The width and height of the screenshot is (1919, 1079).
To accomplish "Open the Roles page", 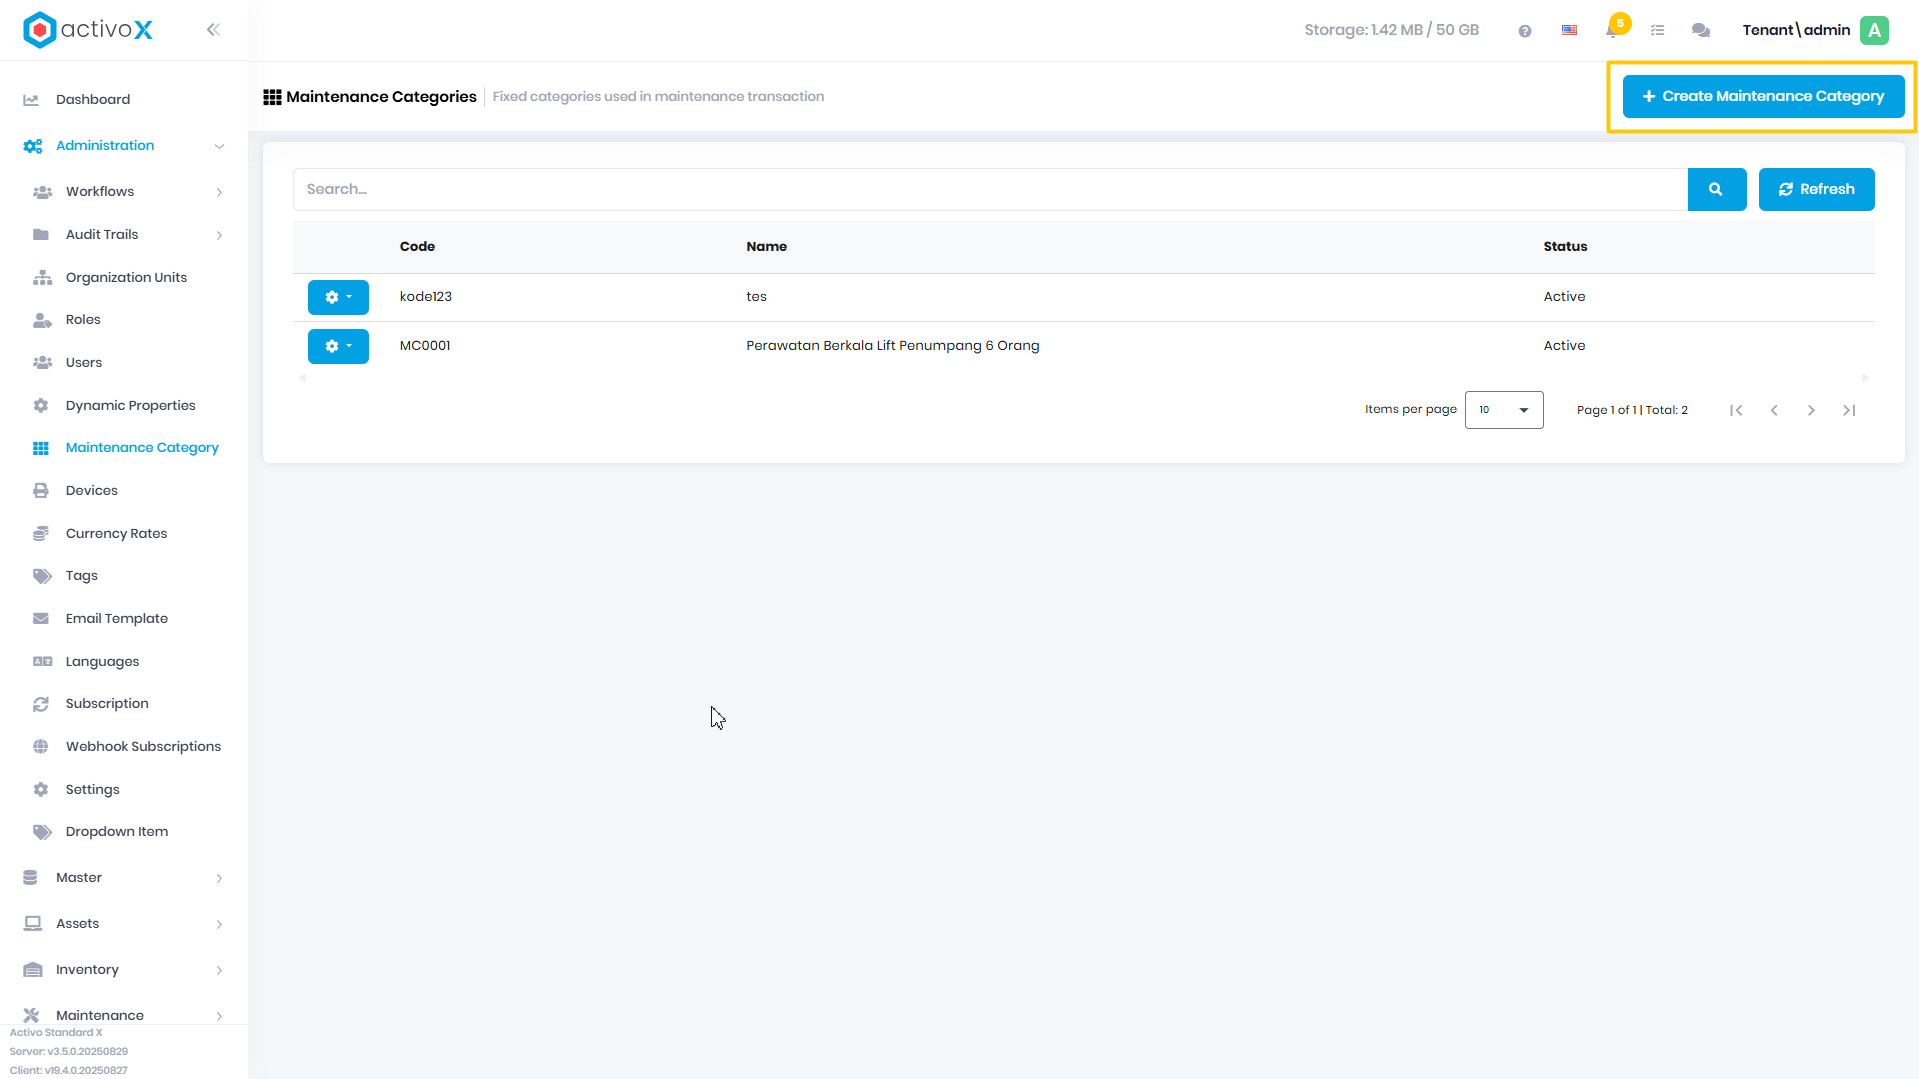I will pyautogui.click(x=83, y=320).
